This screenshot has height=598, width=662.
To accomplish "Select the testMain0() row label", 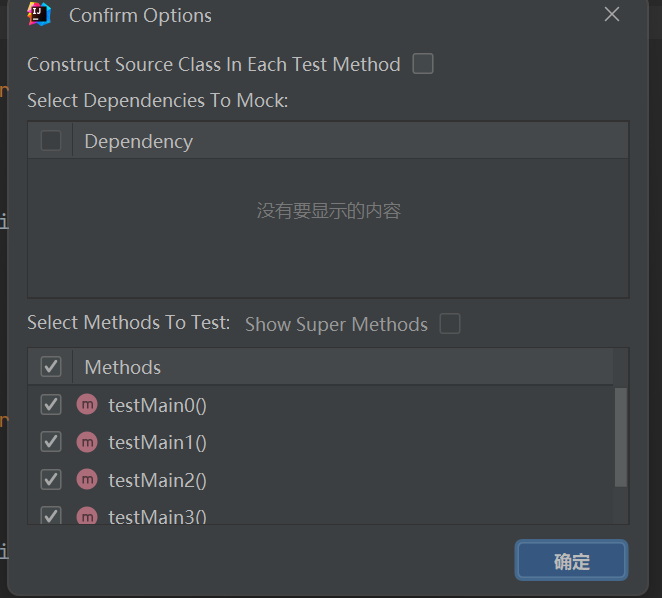I will [x=157, y=405].
